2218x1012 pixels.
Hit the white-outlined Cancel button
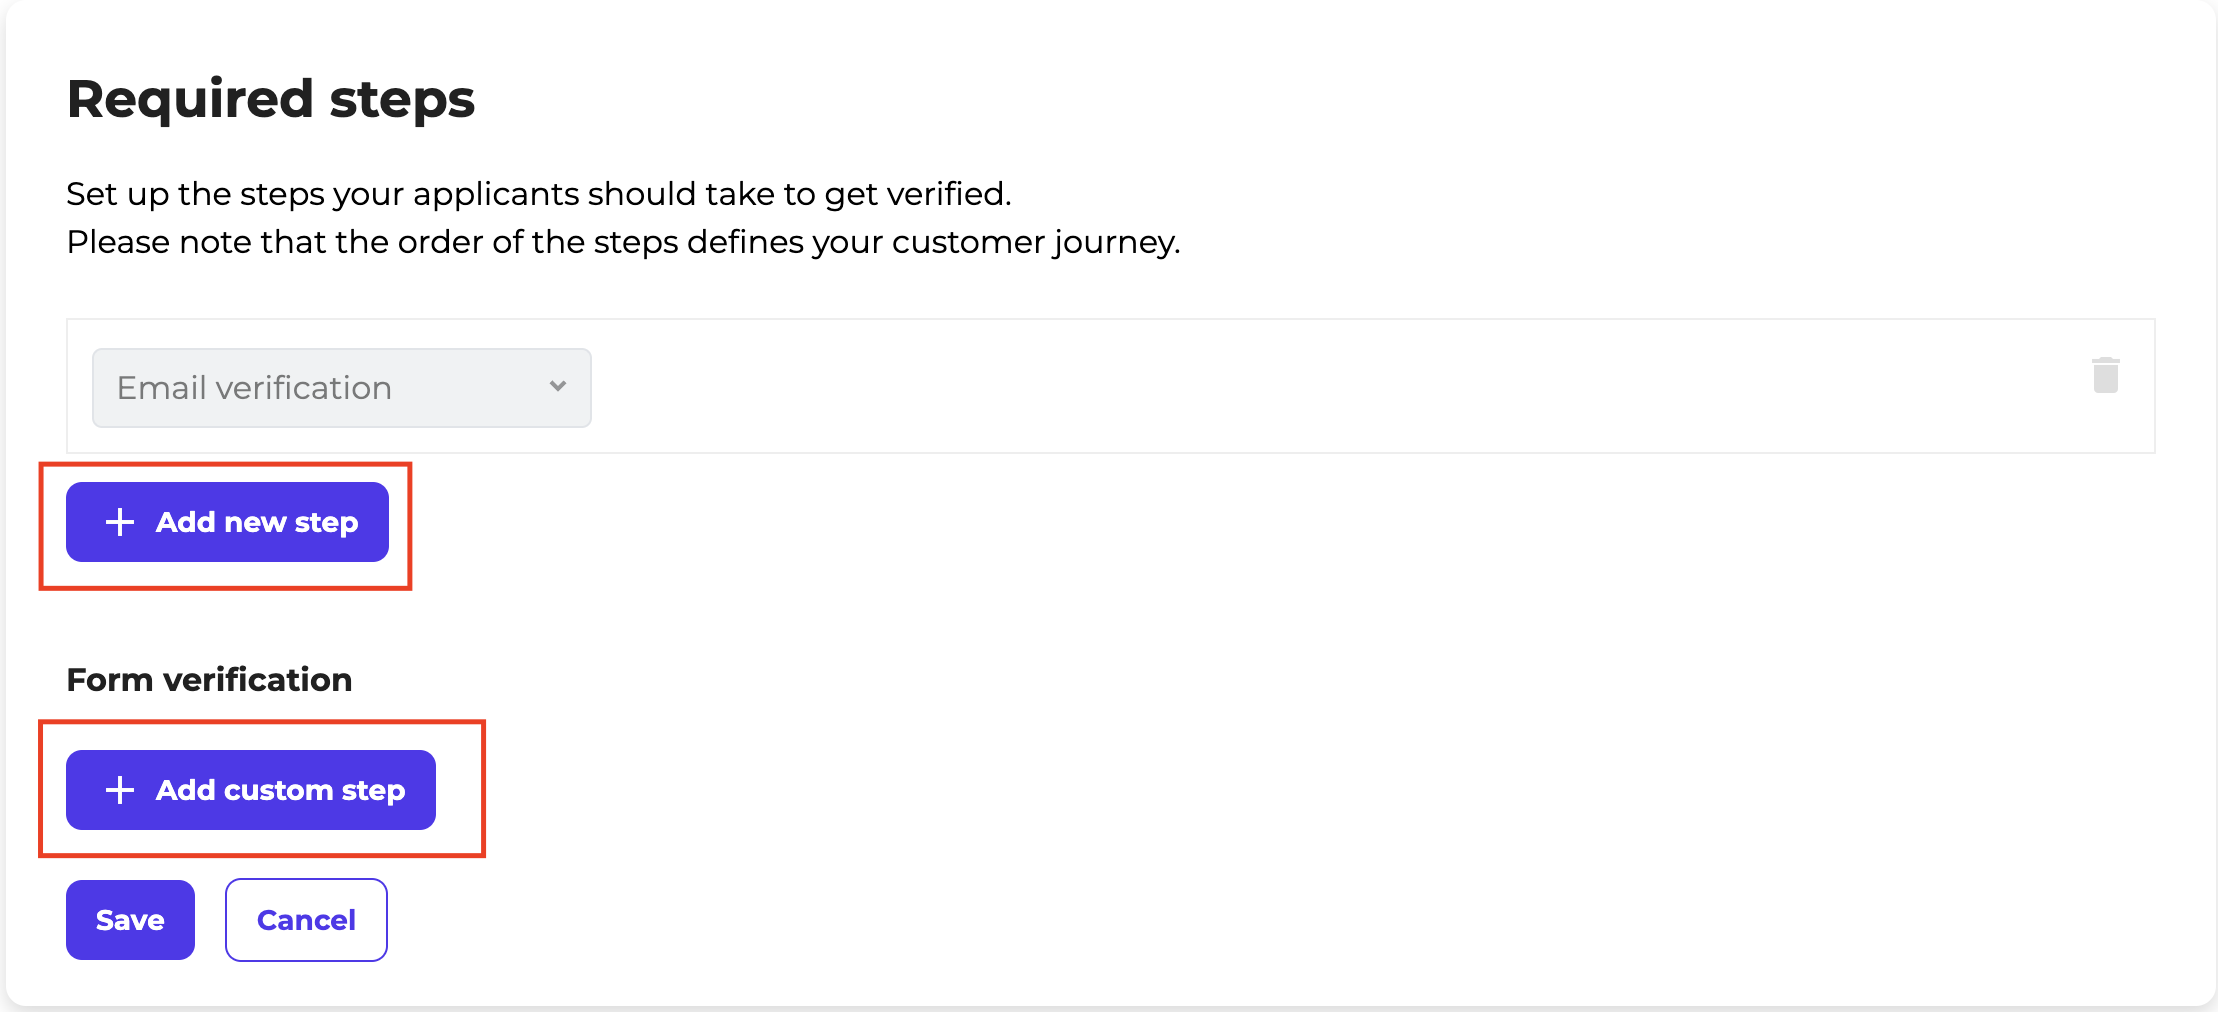click(306, 920)
